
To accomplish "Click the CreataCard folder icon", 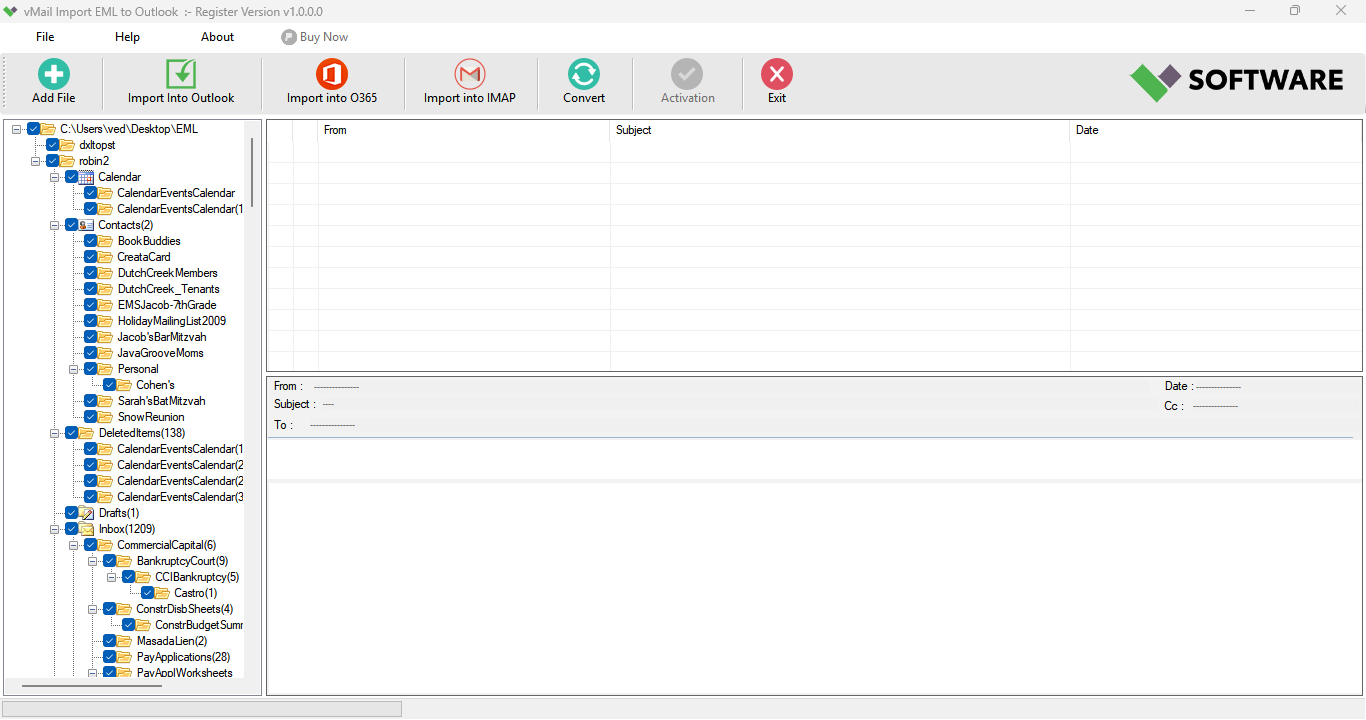I will point(106,257).
